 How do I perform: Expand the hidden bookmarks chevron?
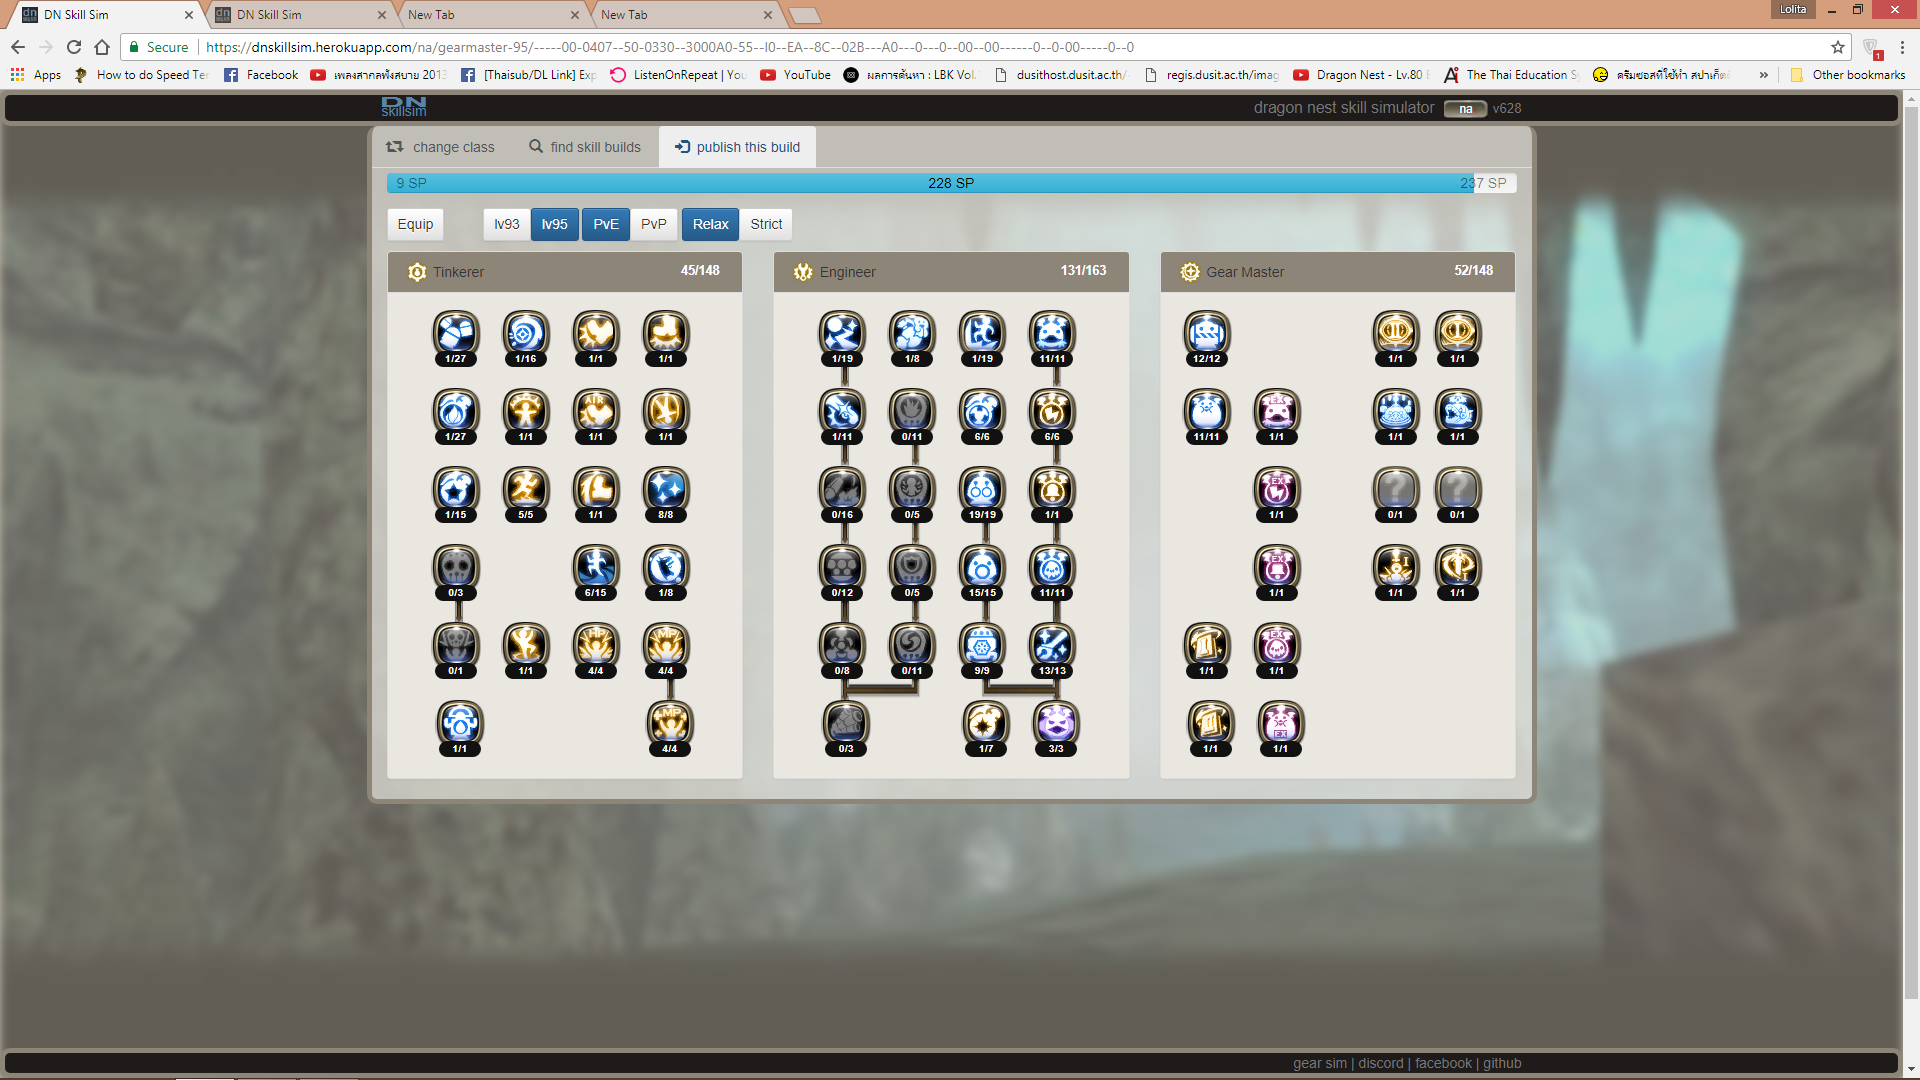[1763, 75]
